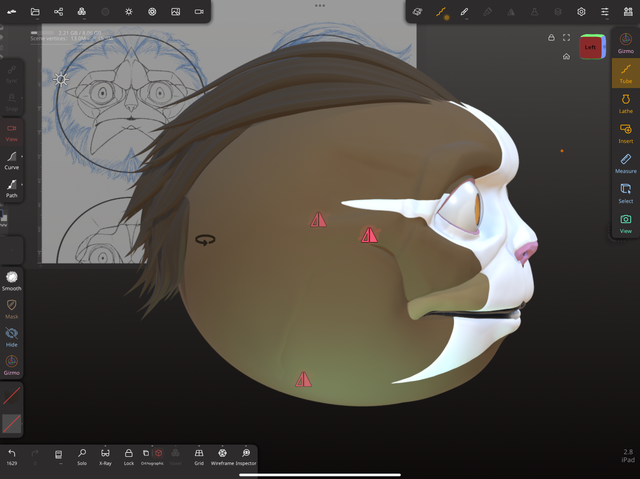Open the Scene hierarchy menu

pyautogui.click(x=58, y=11)
